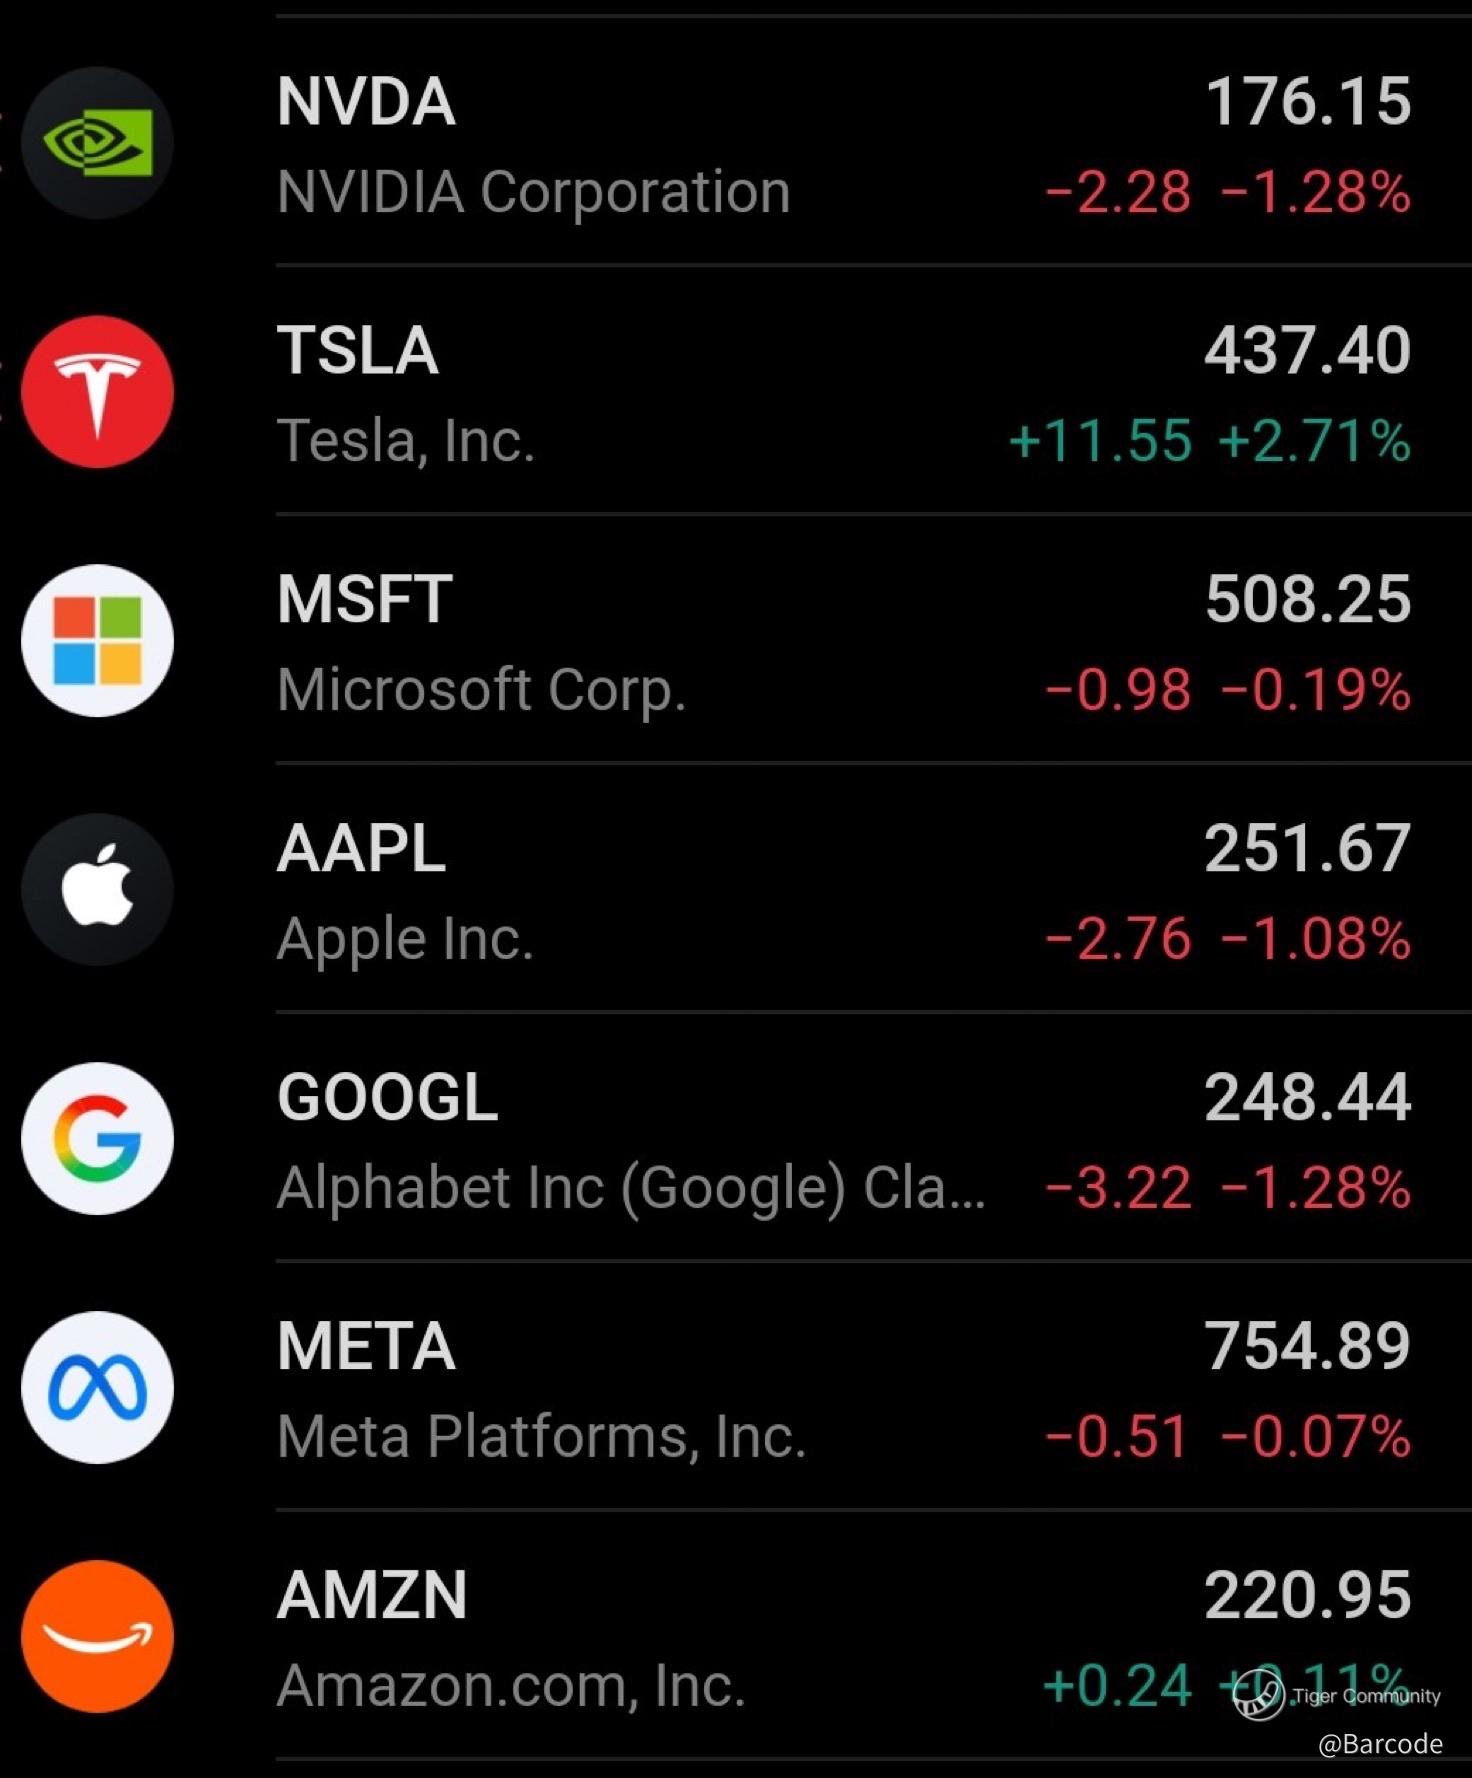Tap NVDA price 176.15
1472x1778 pixels.
pos(1308,102)
